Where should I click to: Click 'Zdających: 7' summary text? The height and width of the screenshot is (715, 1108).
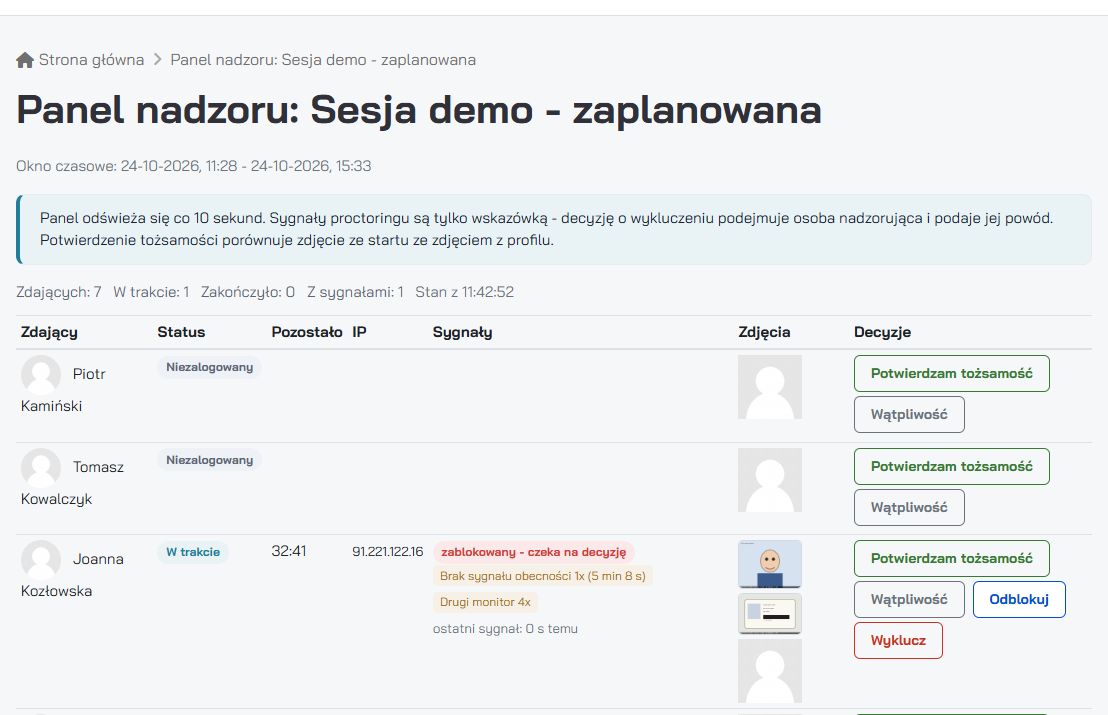click(59, 292)
